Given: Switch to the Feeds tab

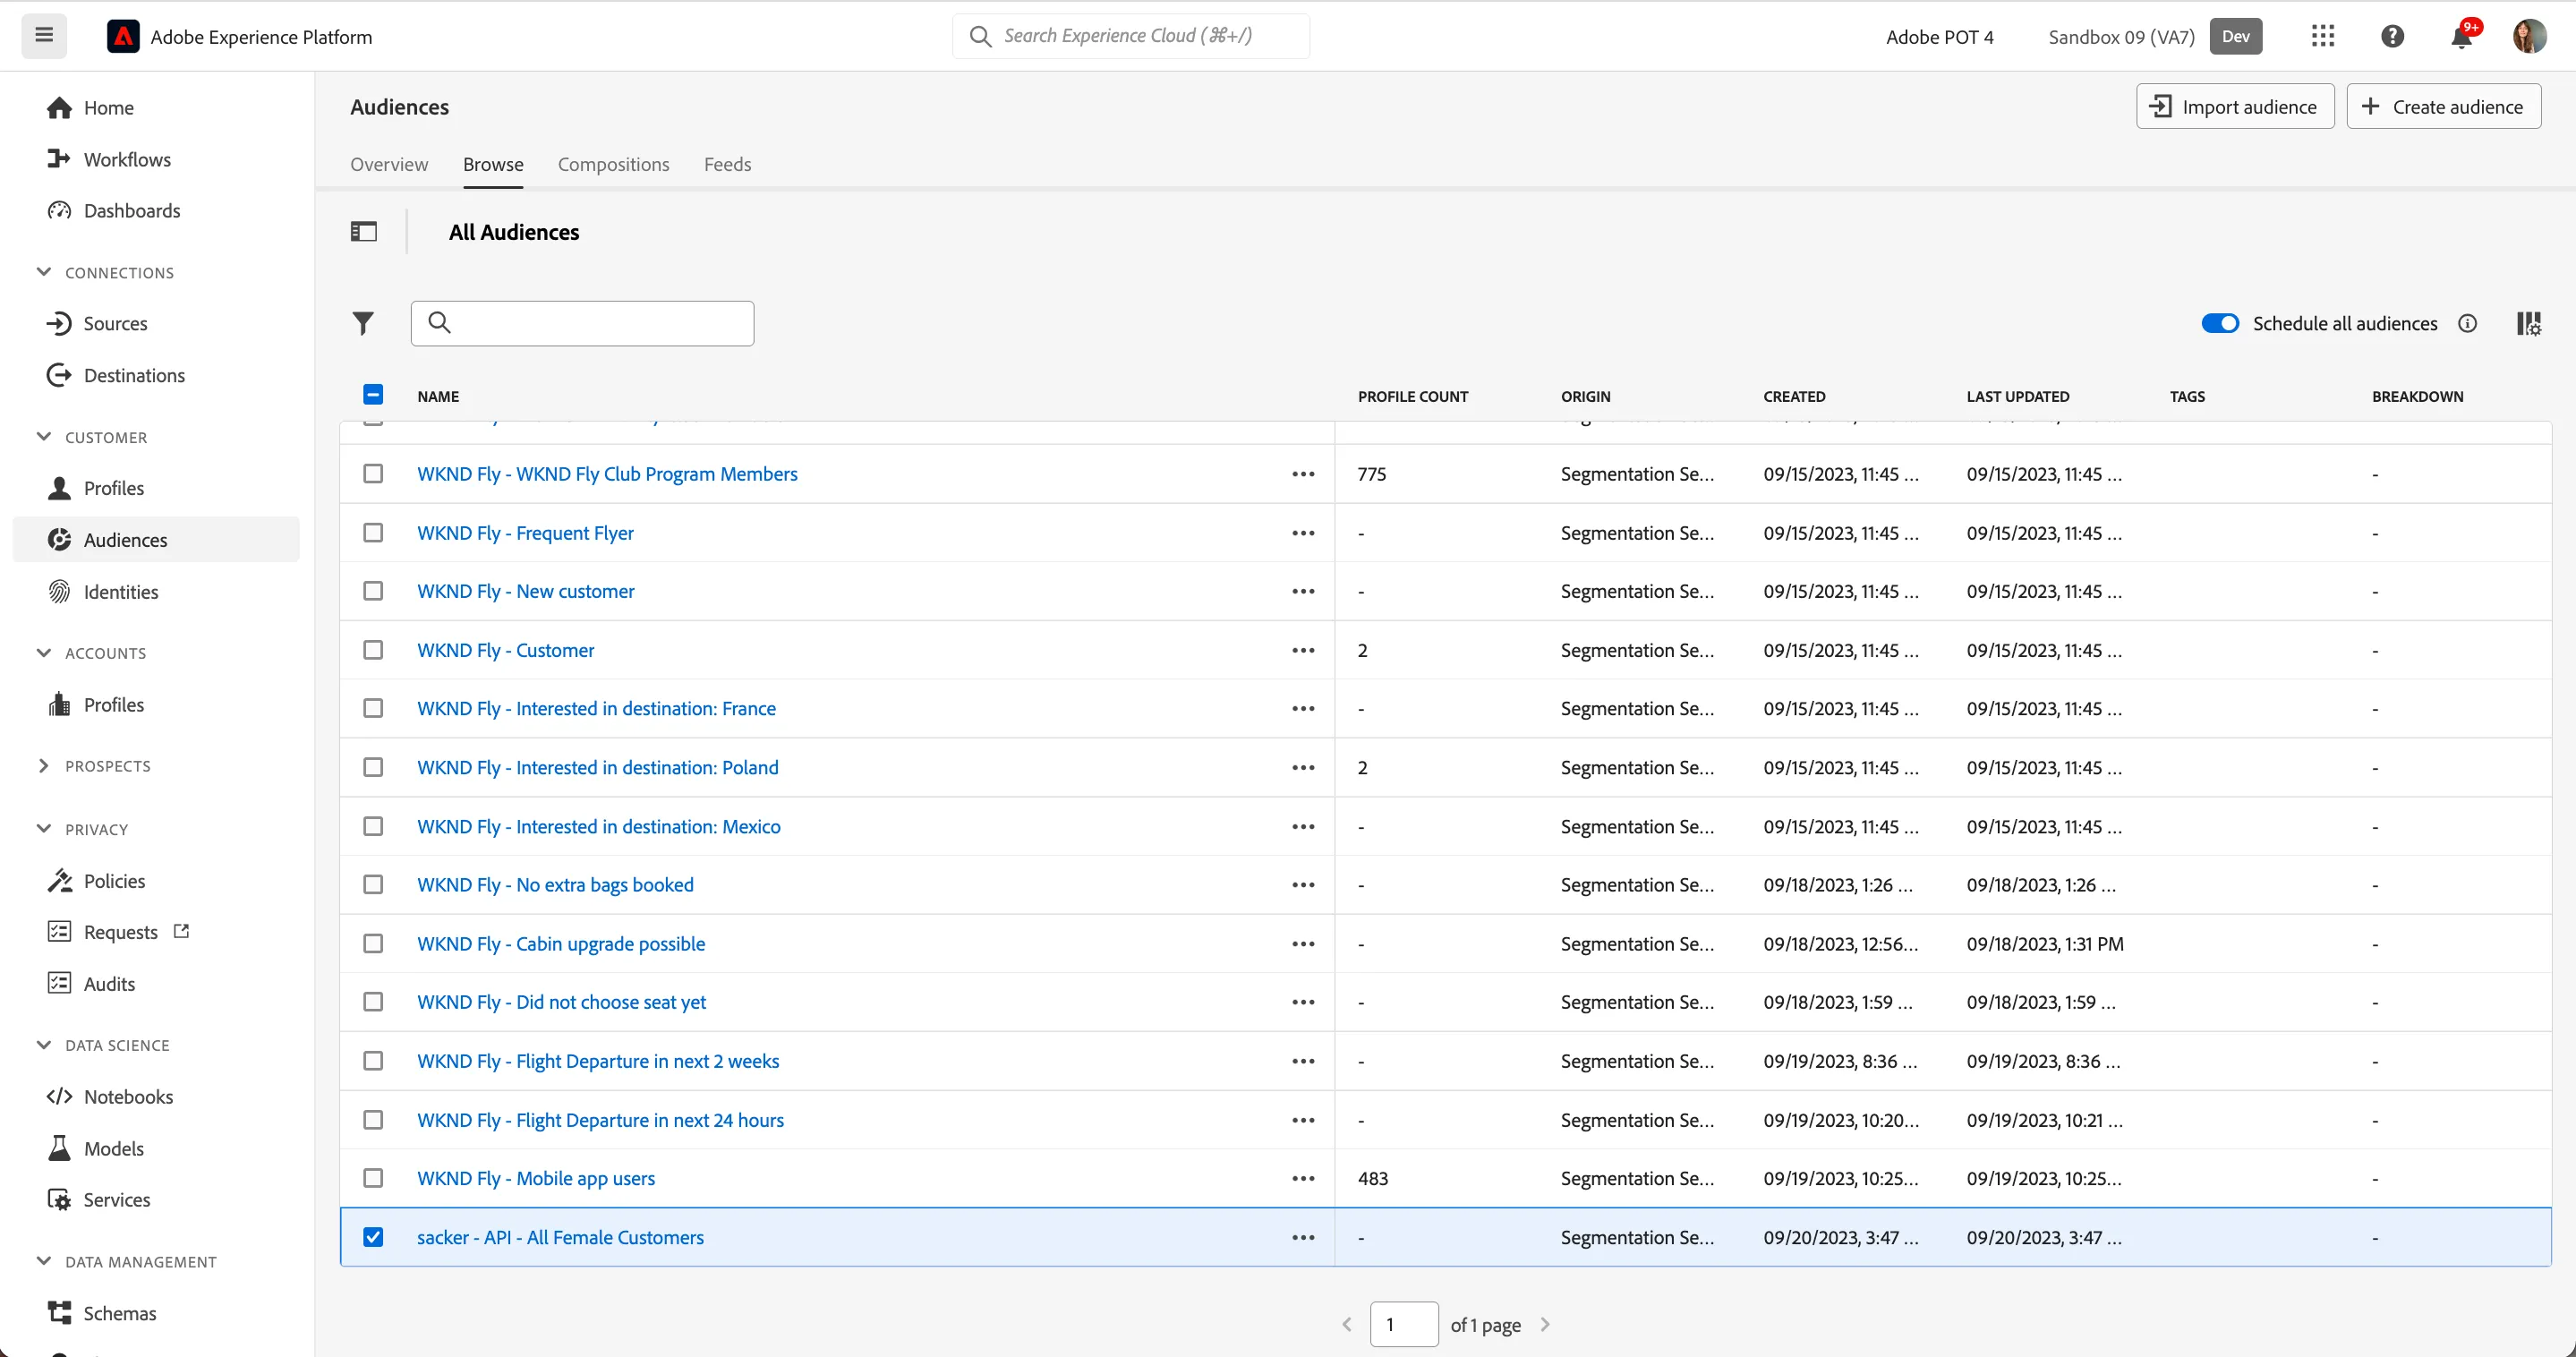Looking at the screenshot, I should [x=727, y=164].
